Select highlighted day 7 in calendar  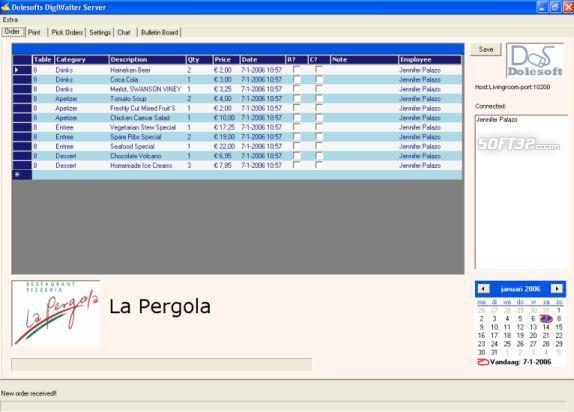coord(546,319)
